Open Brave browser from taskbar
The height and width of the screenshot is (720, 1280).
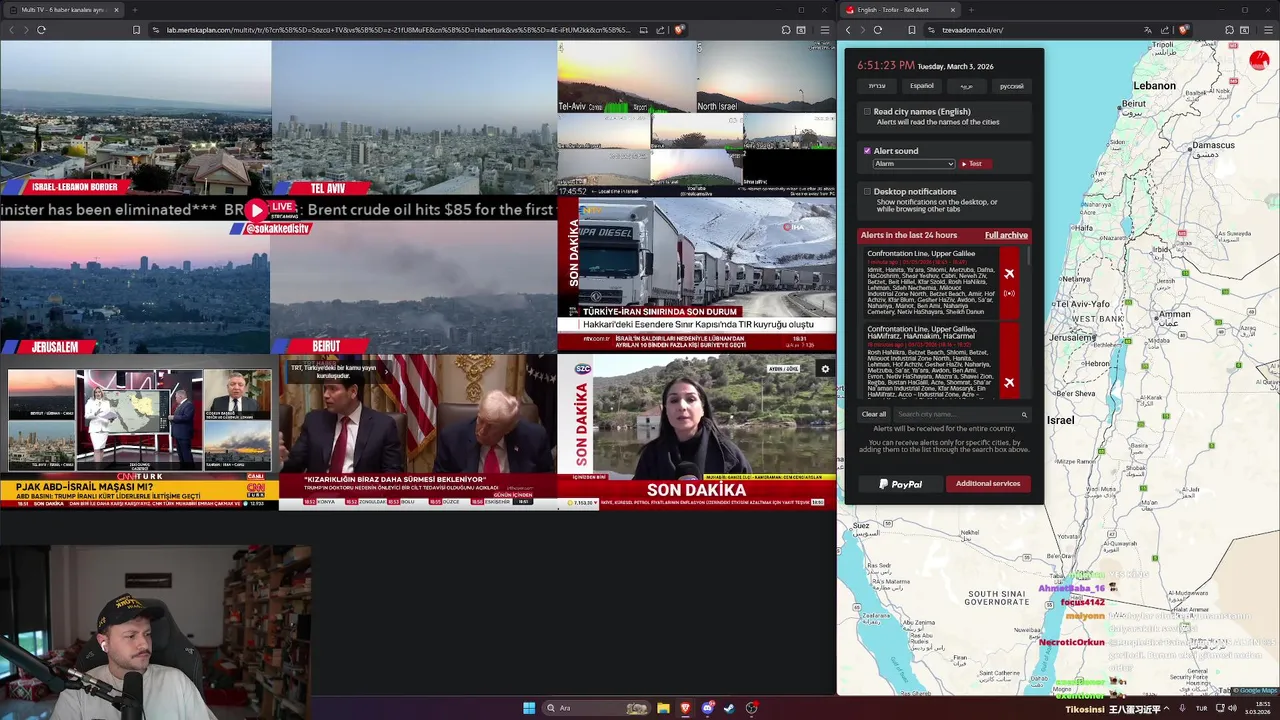685,708
